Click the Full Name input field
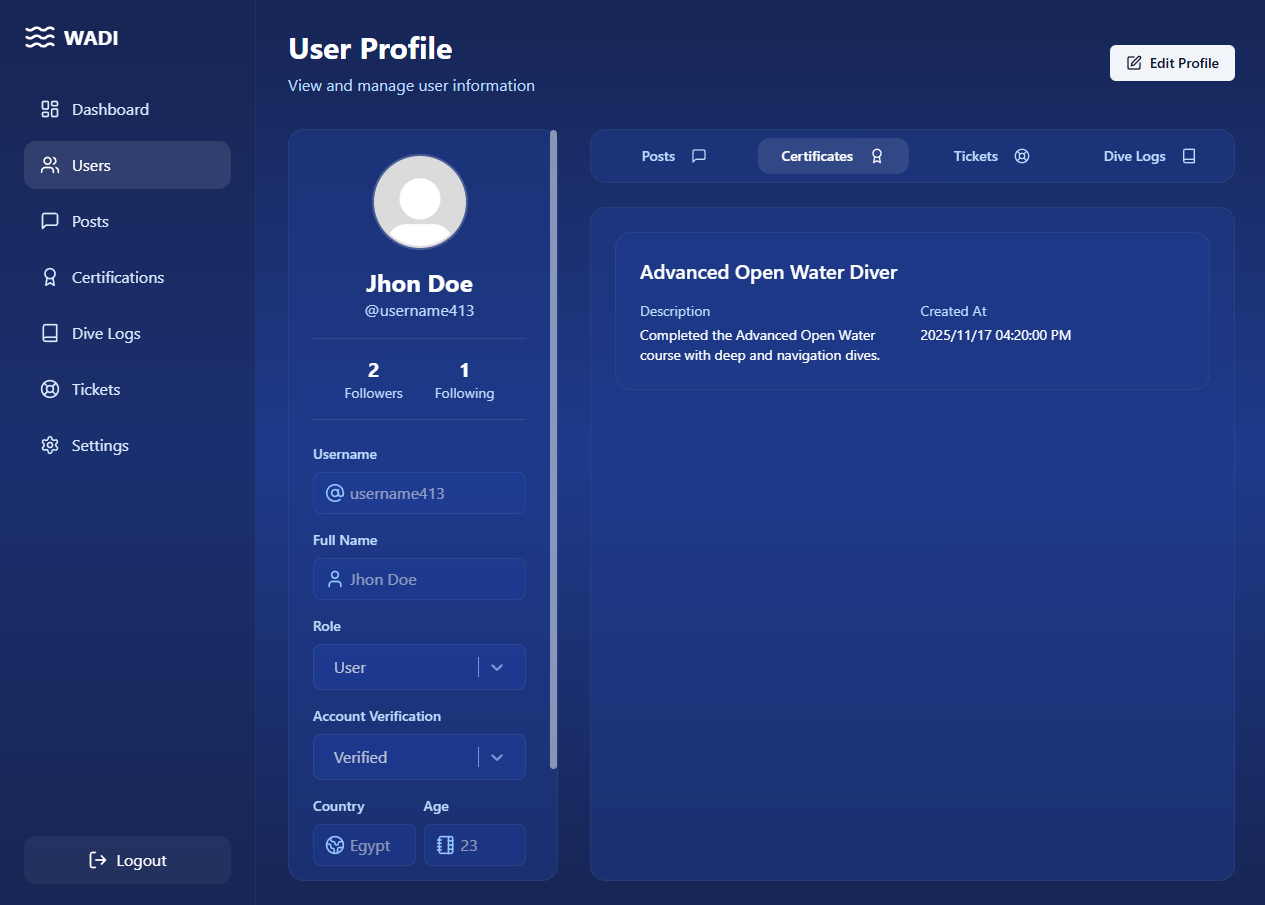Viewport: 1265px width, 905px height. [x=419, y=579]
